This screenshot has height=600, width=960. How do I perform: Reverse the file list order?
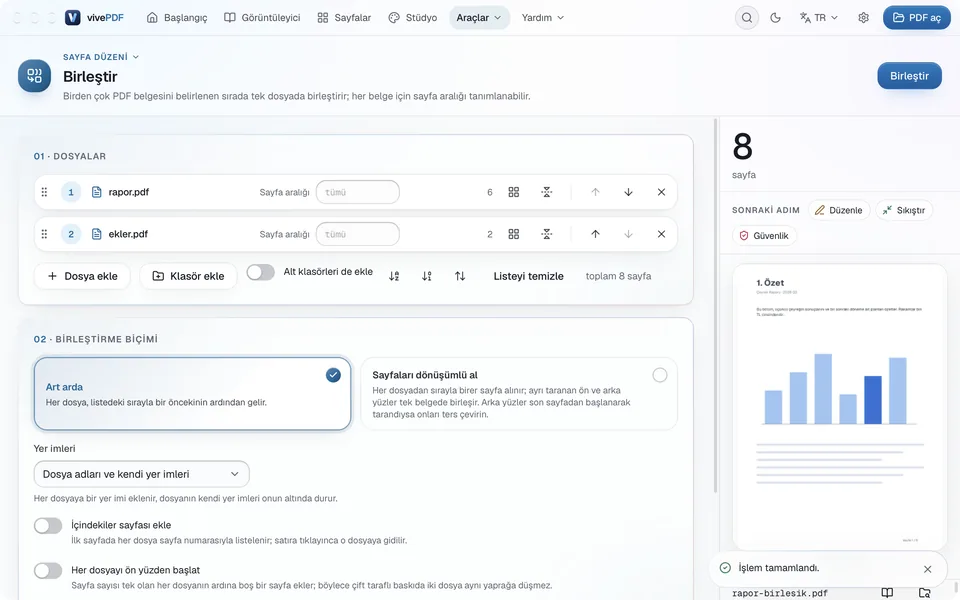pos(460,276)
